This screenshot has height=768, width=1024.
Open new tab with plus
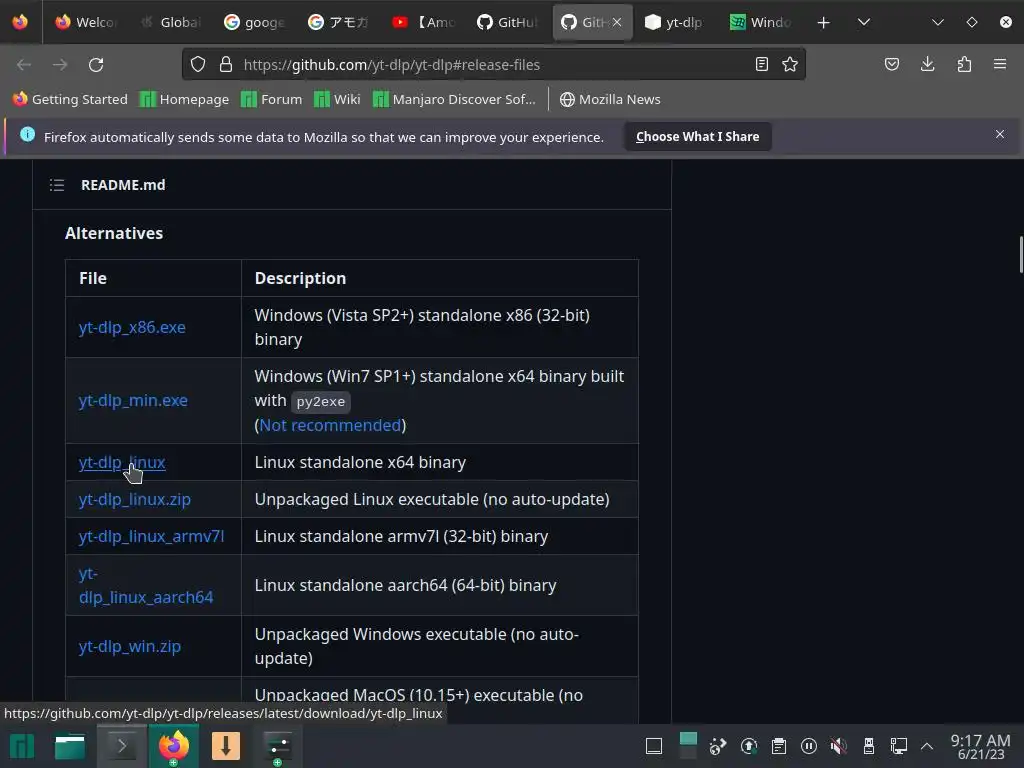824,22
